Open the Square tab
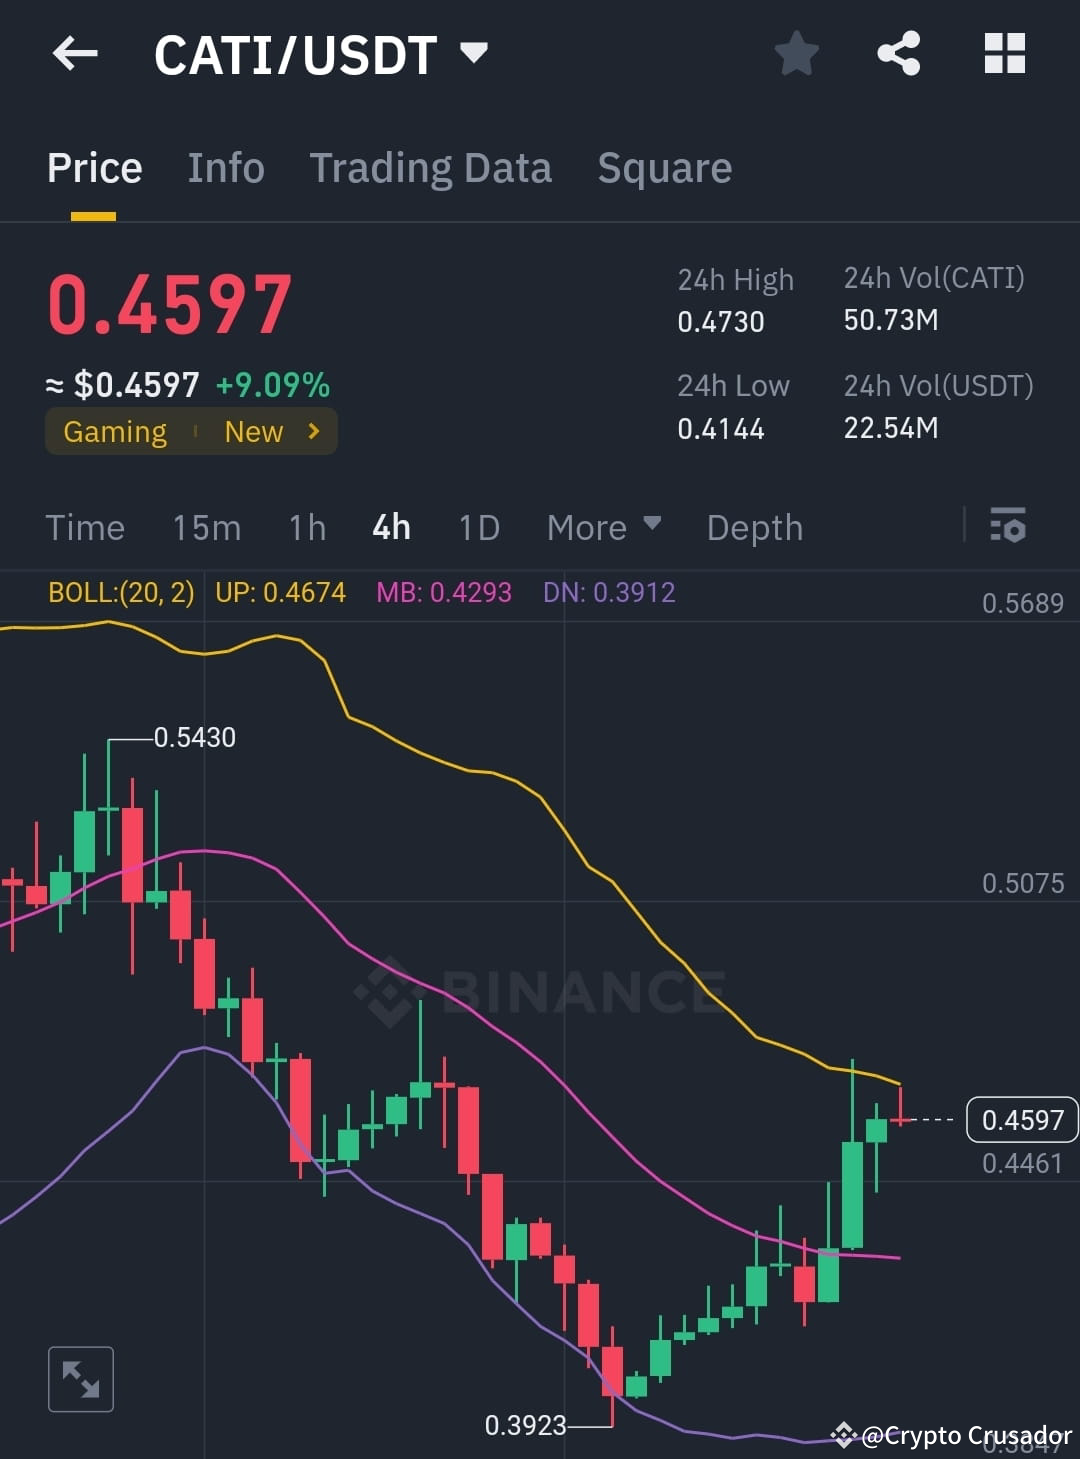Image resolution: width=1080 pixels, height=1459 pixels. pos(664,167)
